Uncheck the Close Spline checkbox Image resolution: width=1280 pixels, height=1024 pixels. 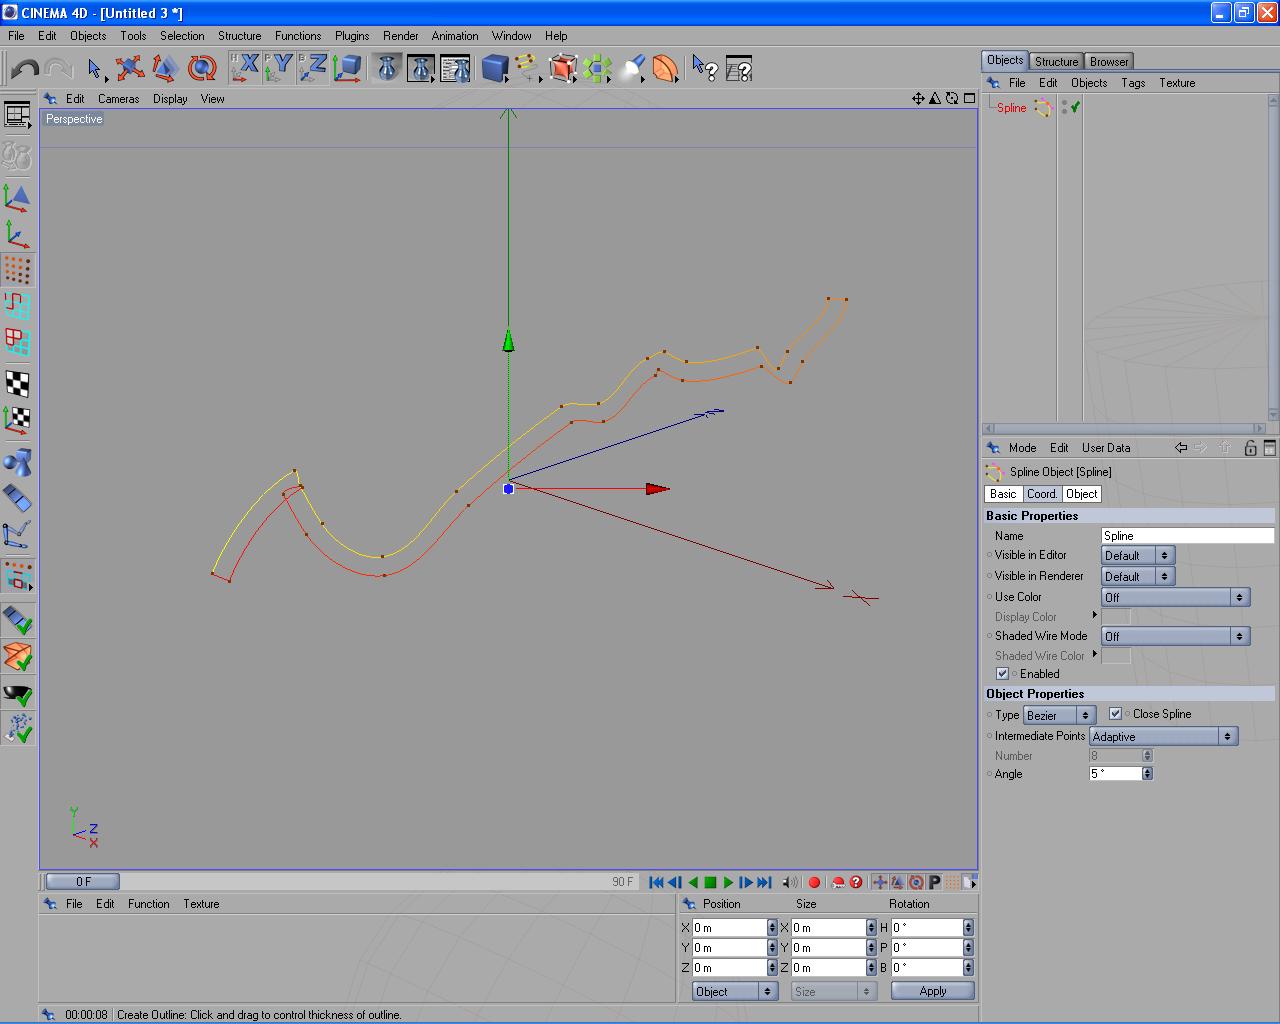[1115, 714]
